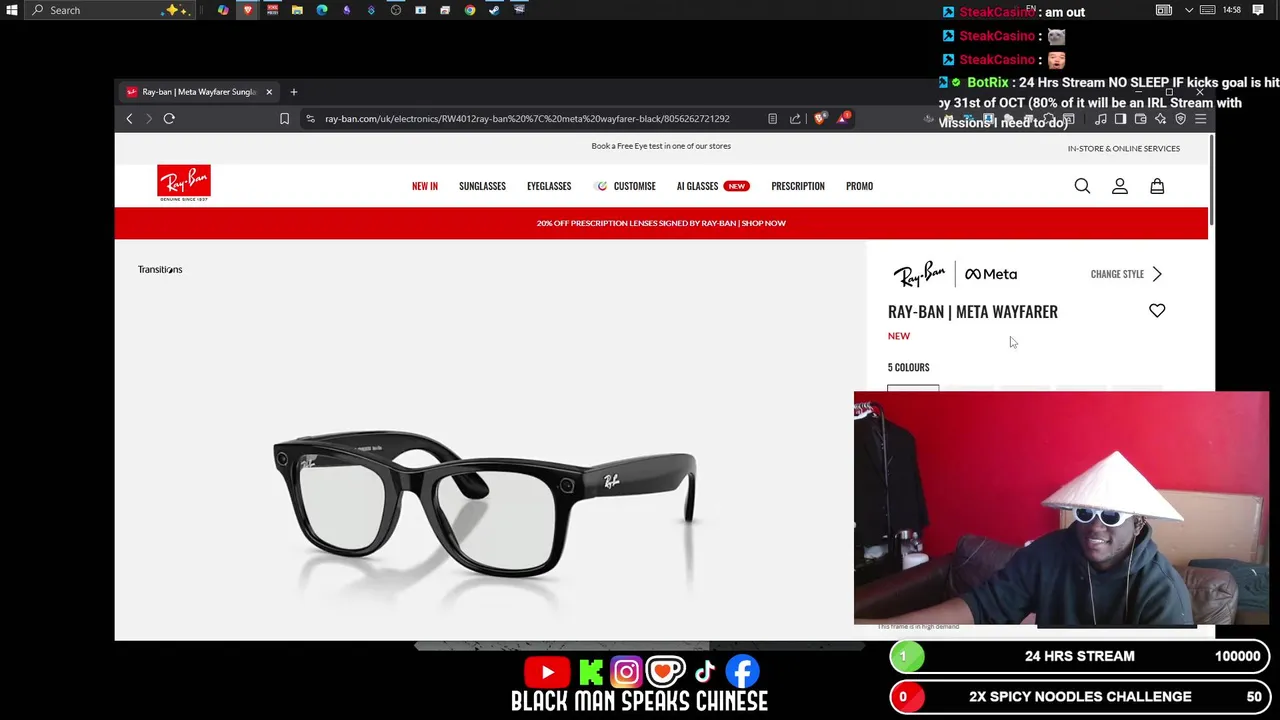The height and width of the screenshot is (720, 1280).
Task: Go to Ray-Ban home via logo
Action: point(184,183)
